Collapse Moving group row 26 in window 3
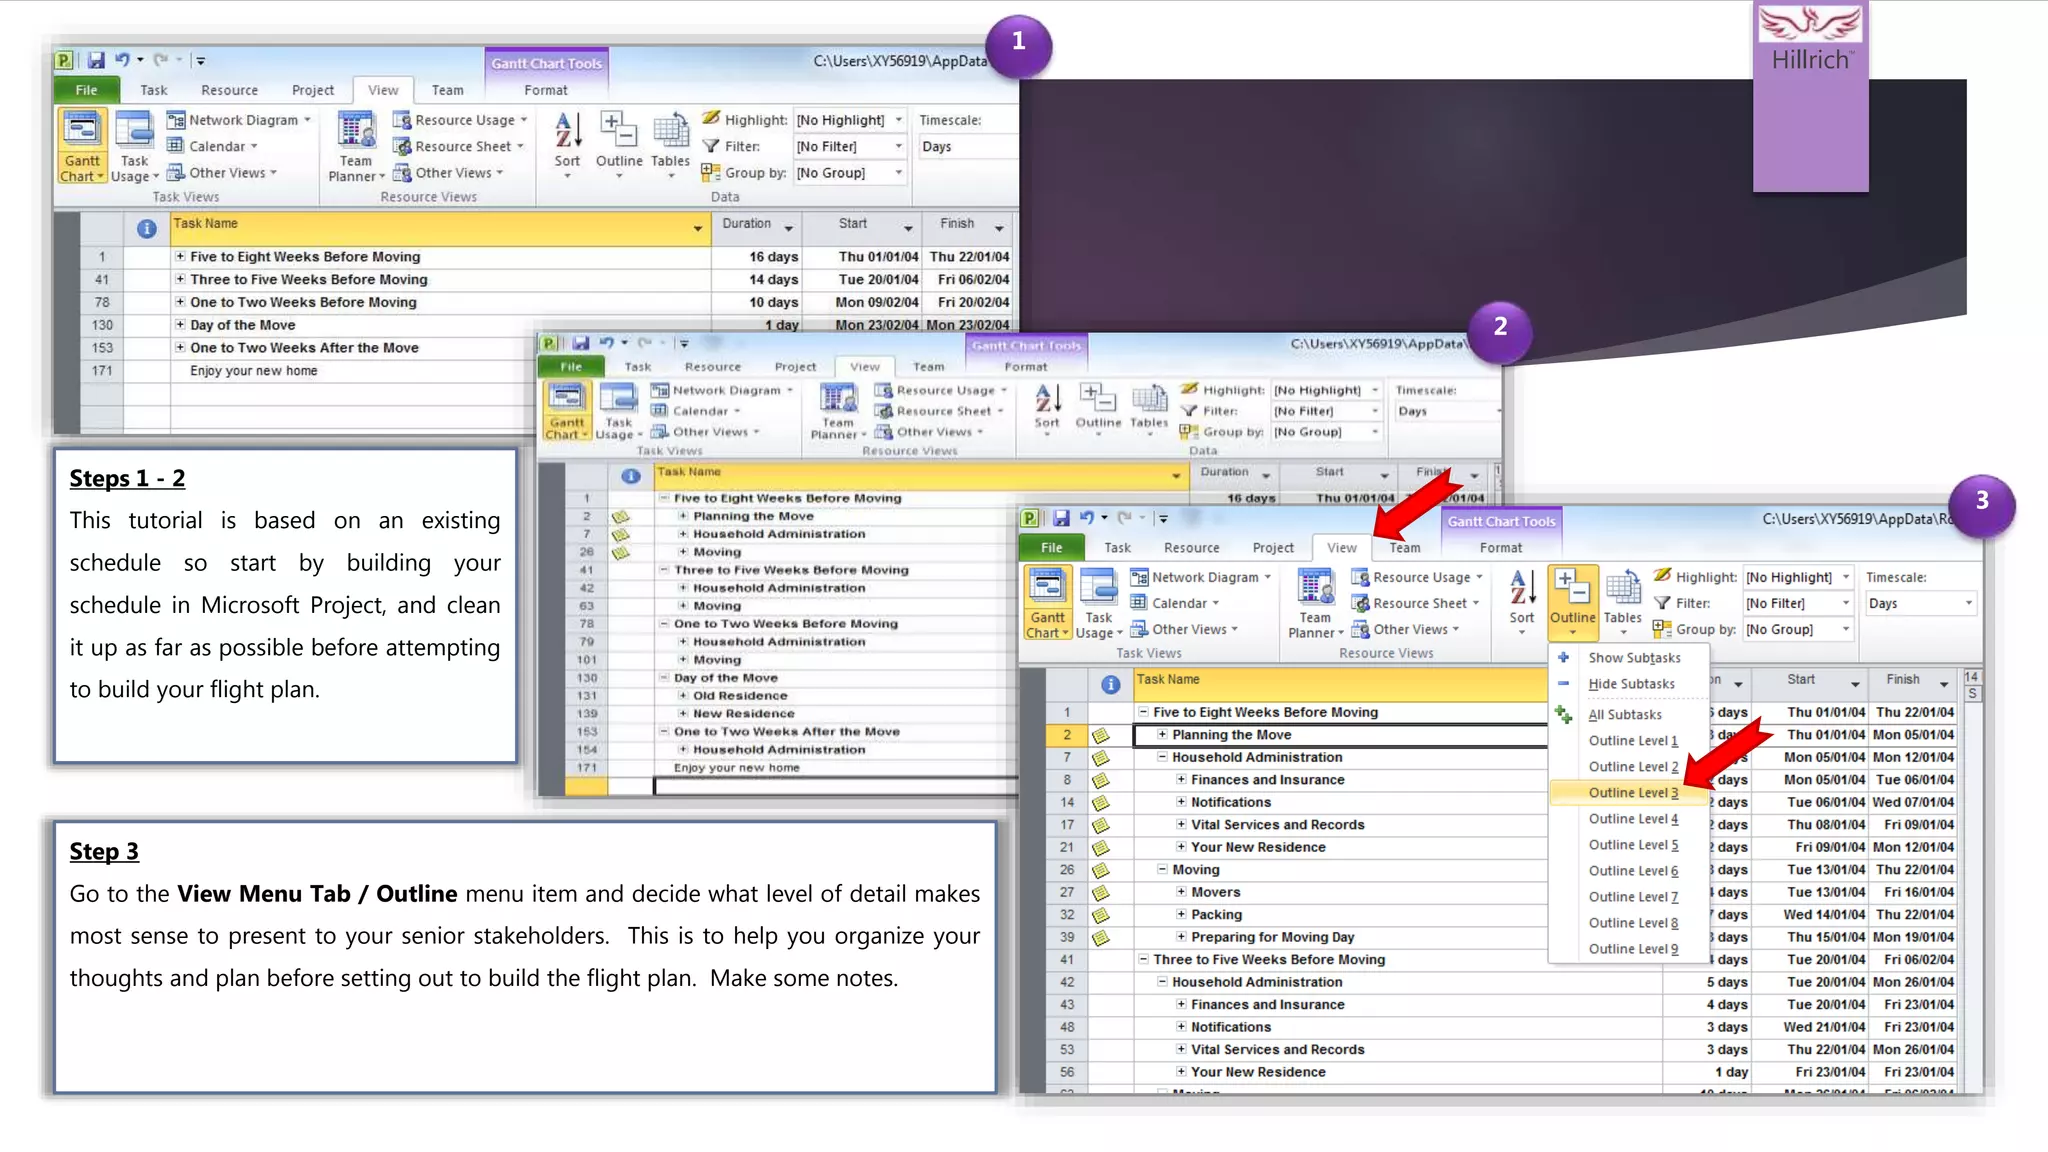The image size is (2048, 1152). (x=1162, y=870)
